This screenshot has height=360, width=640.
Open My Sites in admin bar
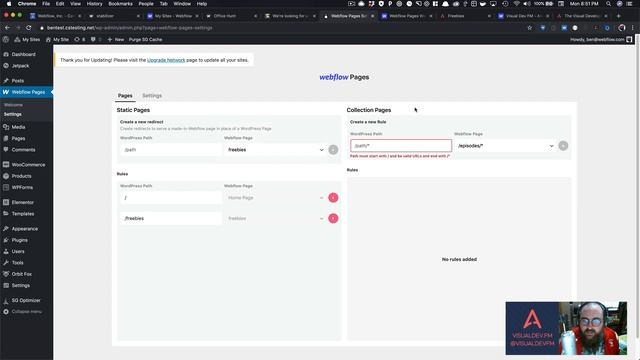(27, 40)
